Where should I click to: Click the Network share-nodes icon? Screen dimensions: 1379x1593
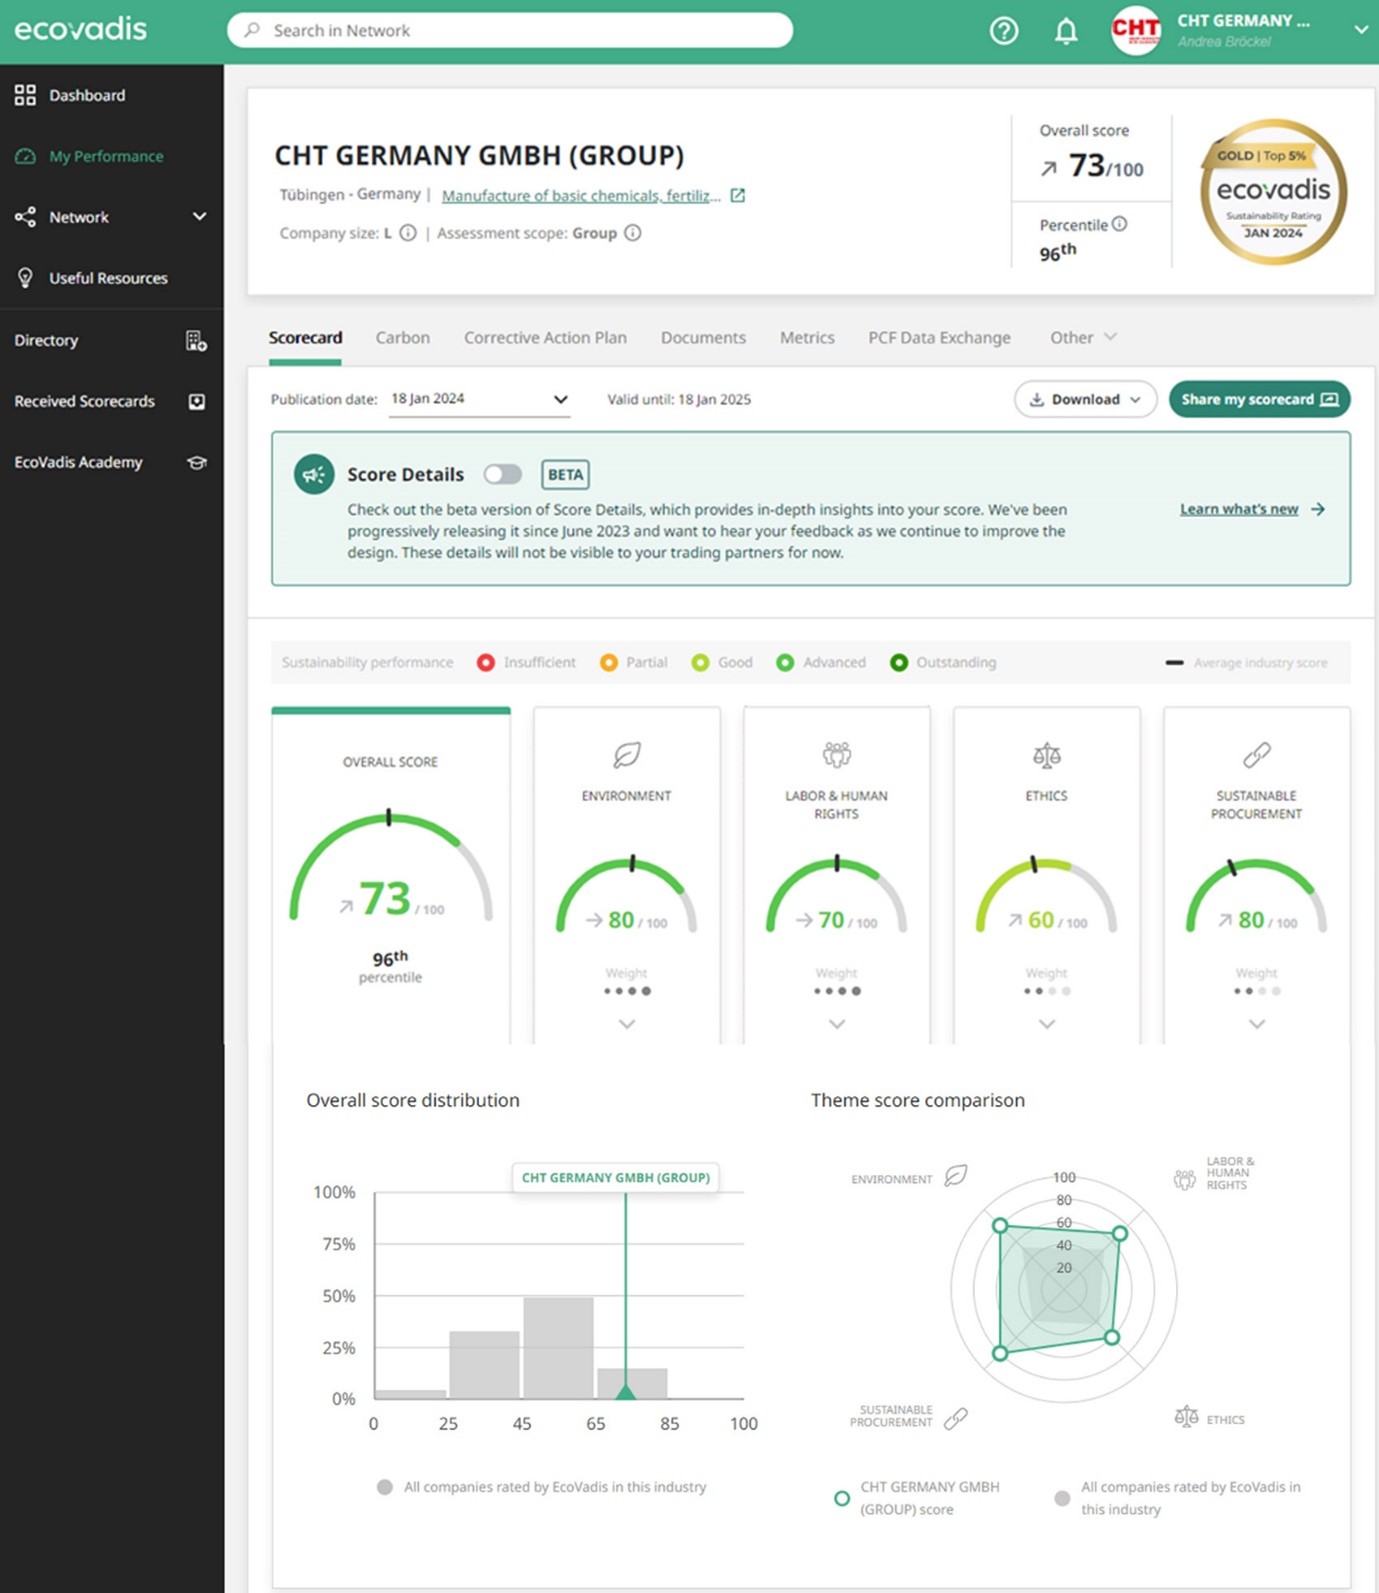pos(25,217)
